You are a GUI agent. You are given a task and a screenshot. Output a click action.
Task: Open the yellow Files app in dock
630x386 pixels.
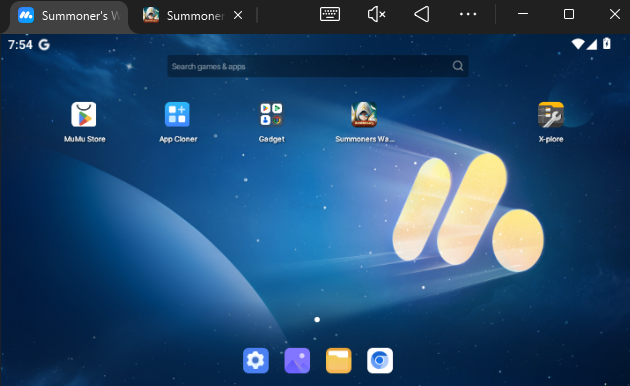coord(339,360)
